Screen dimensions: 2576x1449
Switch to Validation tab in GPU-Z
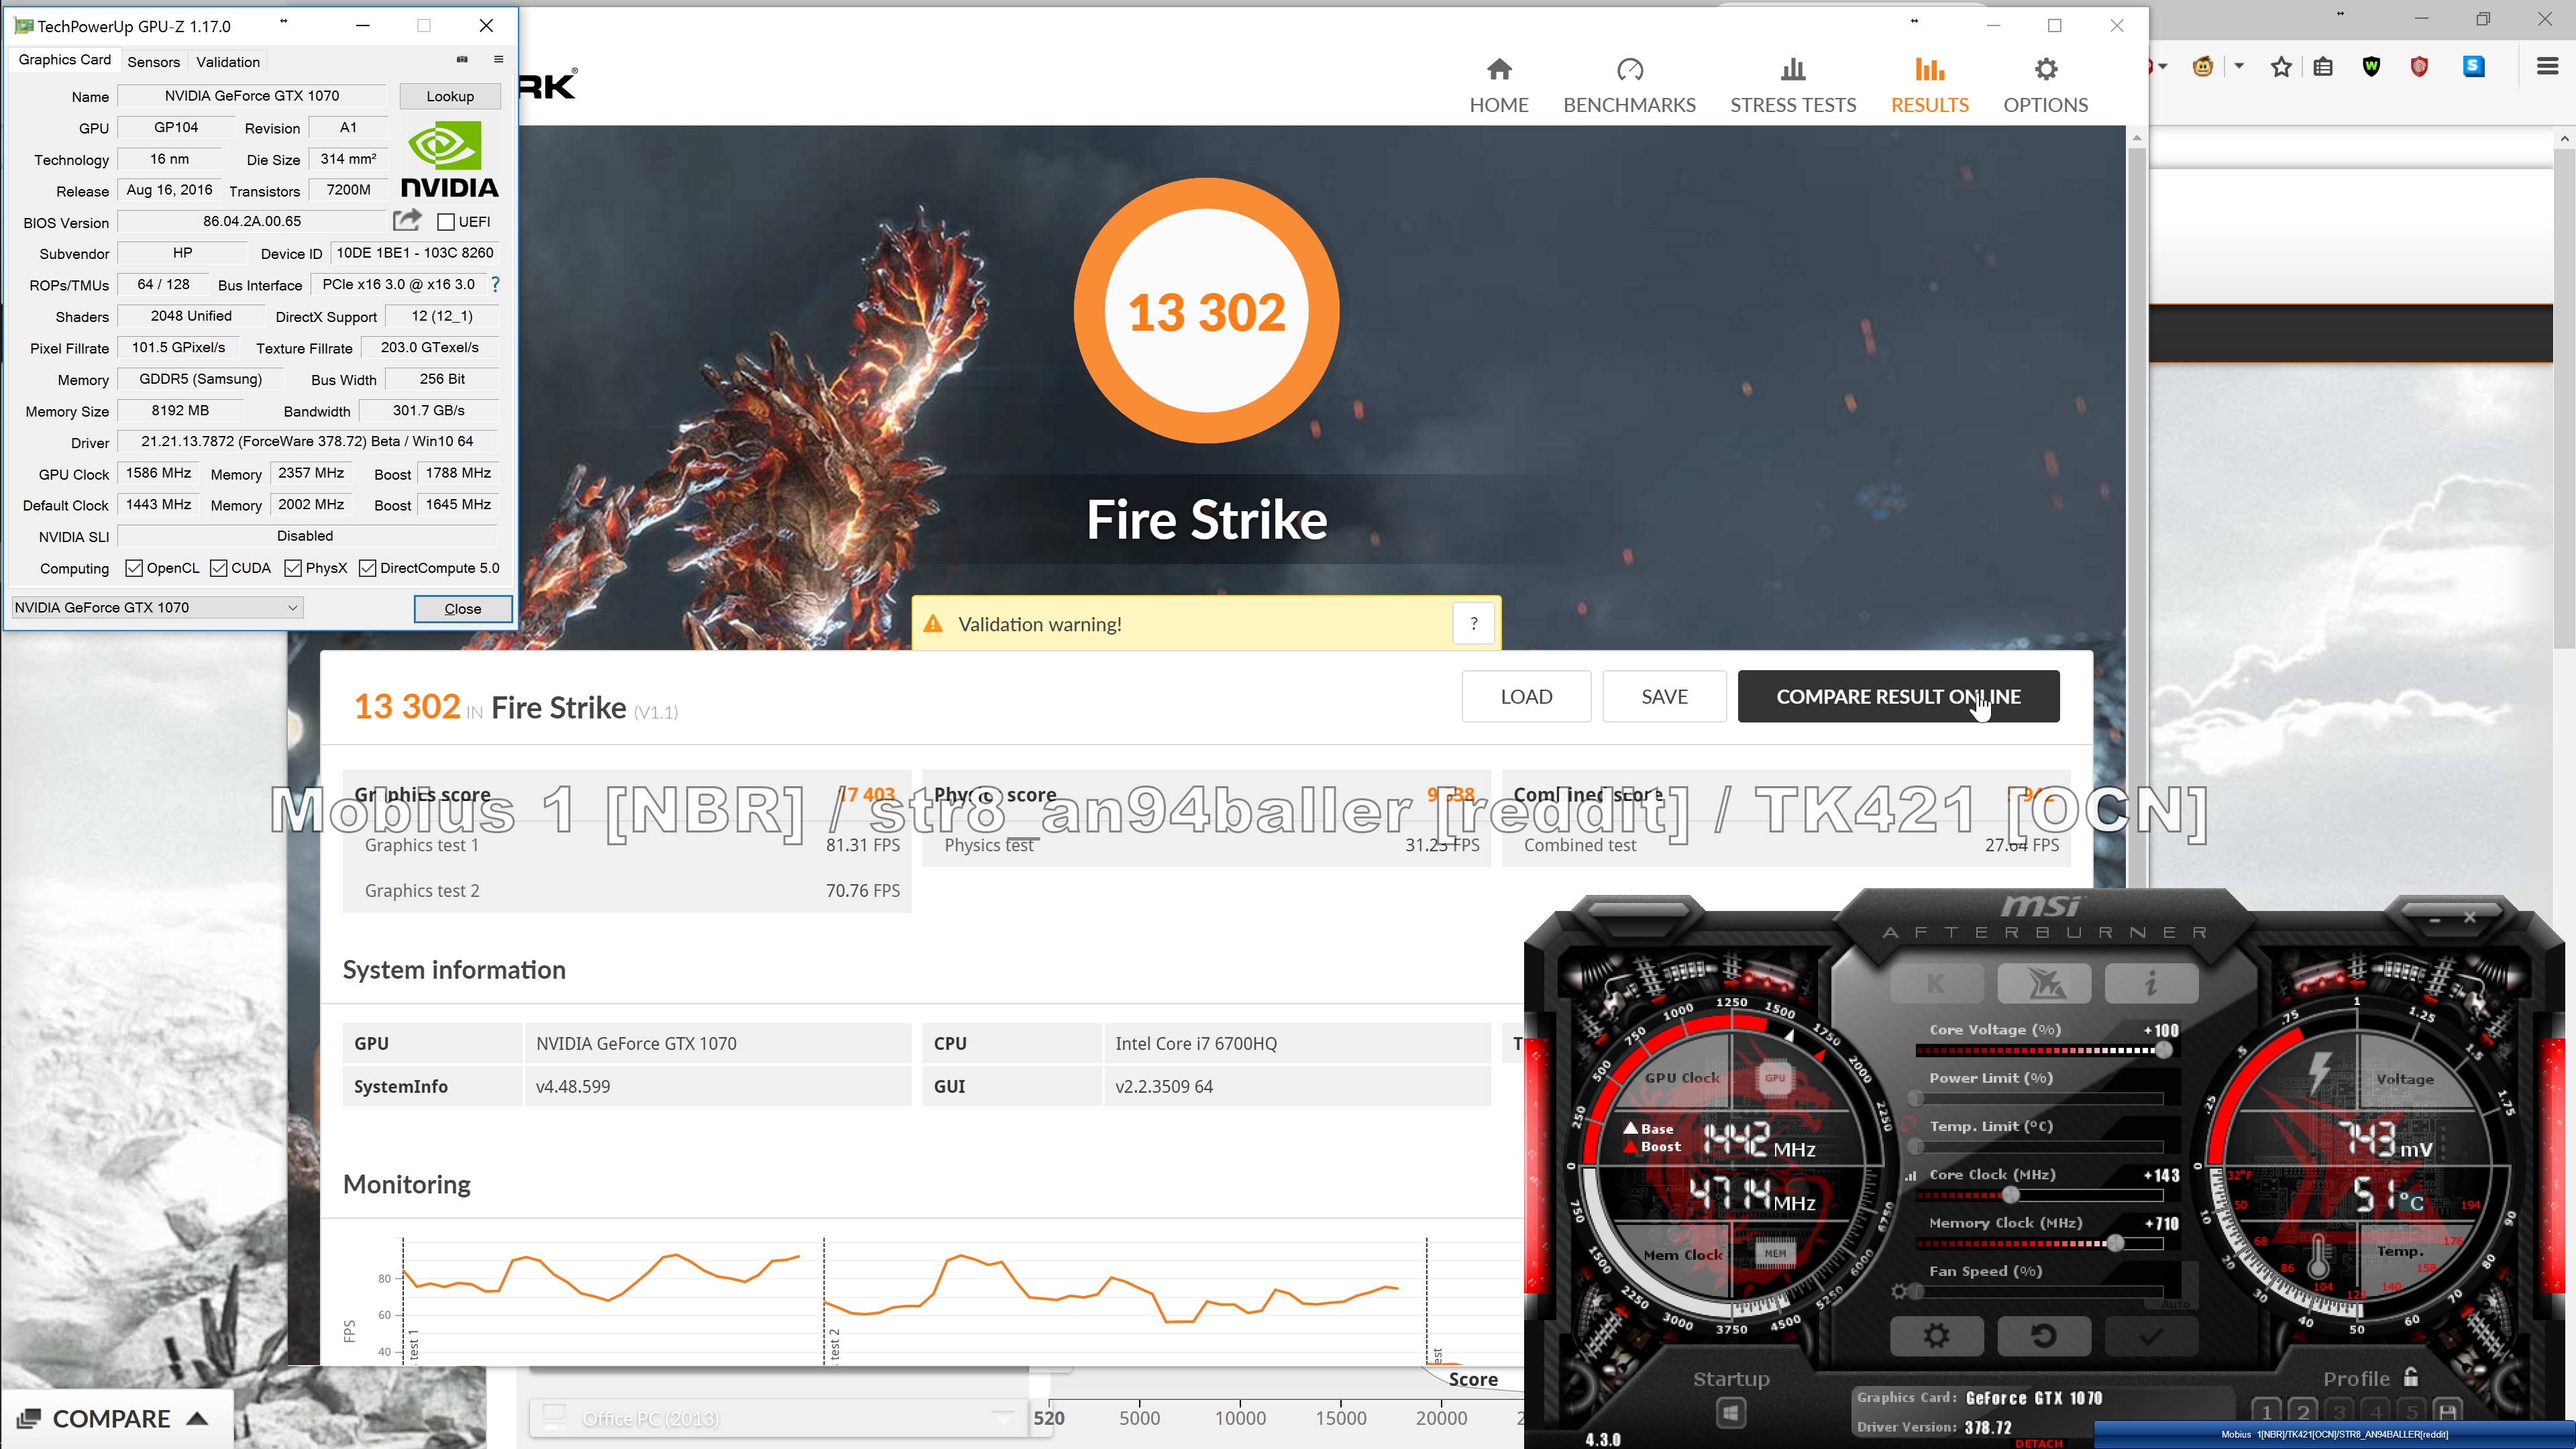tap(228, 62)
